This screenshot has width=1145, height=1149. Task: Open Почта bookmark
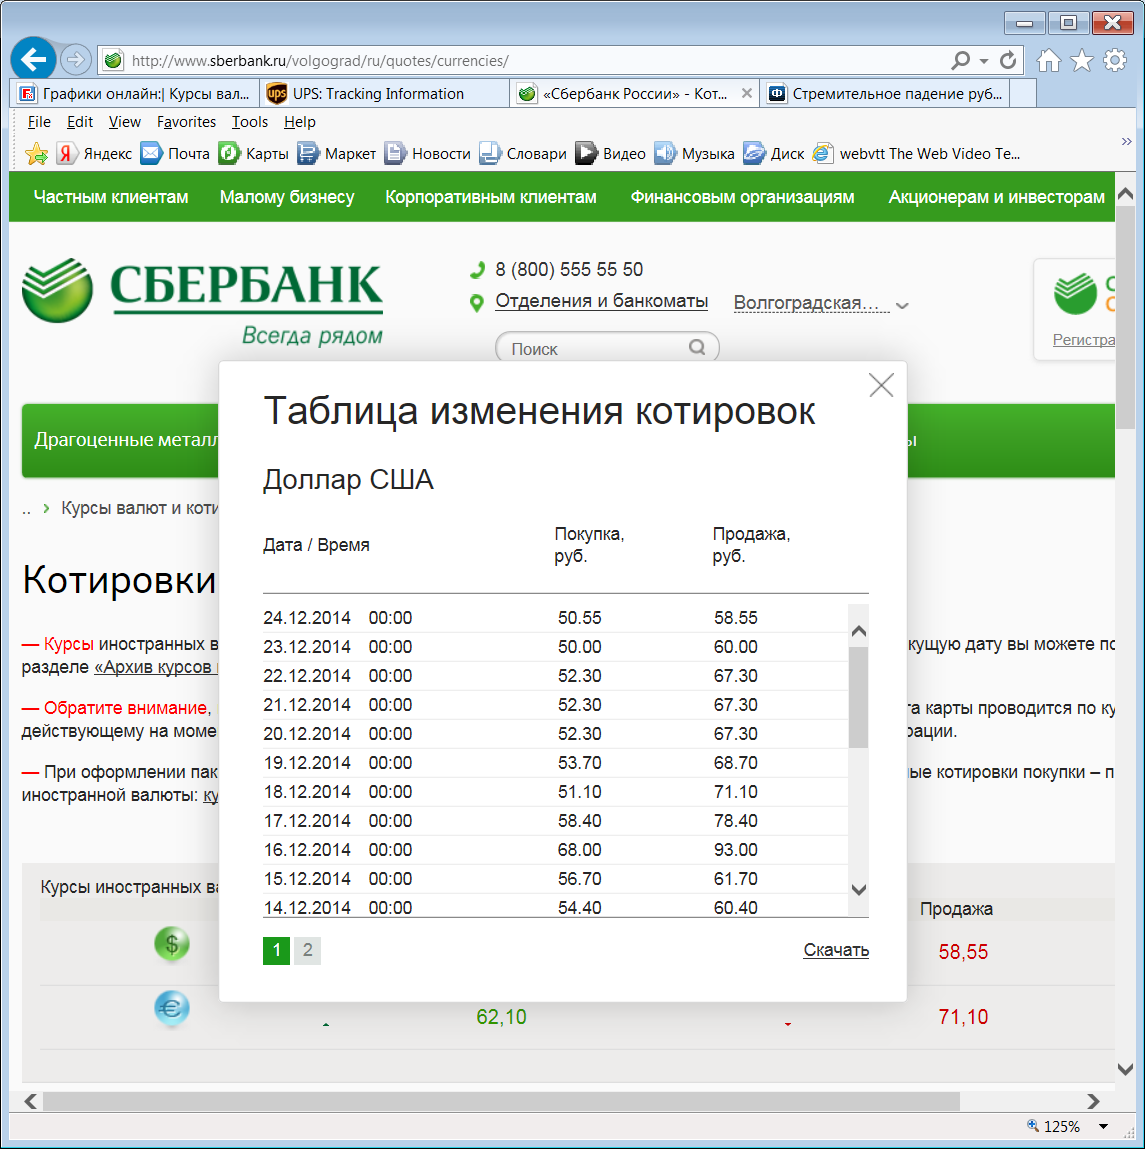coord(175,154)
